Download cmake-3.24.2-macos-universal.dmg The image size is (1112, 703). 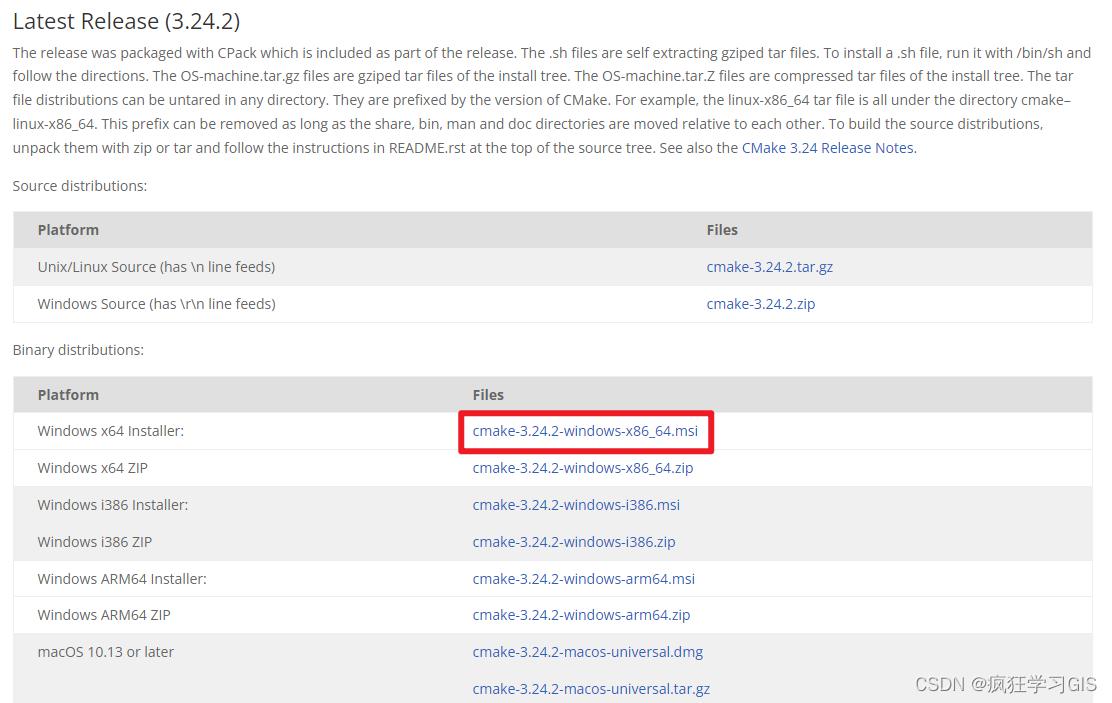pos(588,651)
